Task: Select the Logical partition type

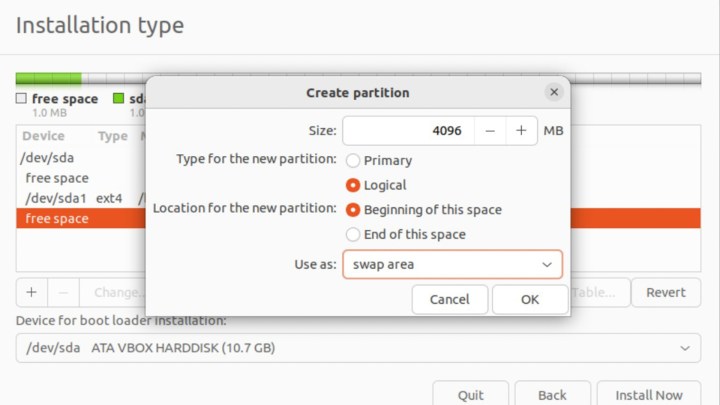Action: [353, 185]
